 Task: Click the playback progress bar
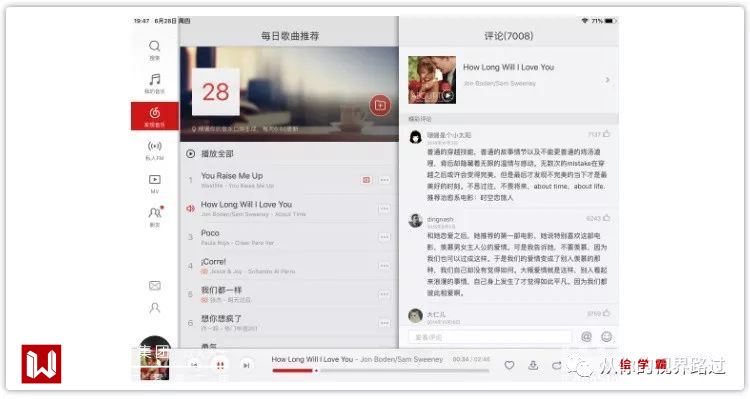pyautogui.click(x=381, y=370)
